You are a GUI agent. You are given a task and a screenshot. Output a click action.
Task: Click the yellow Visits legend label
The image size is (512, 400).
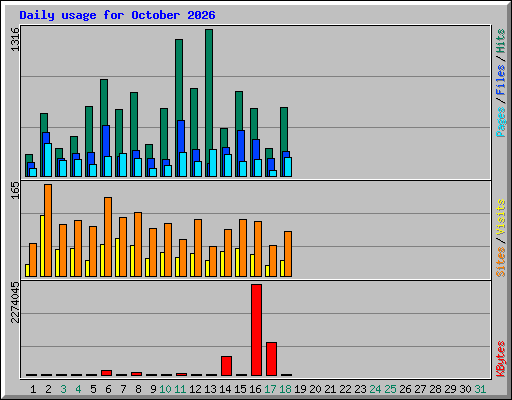501,218
